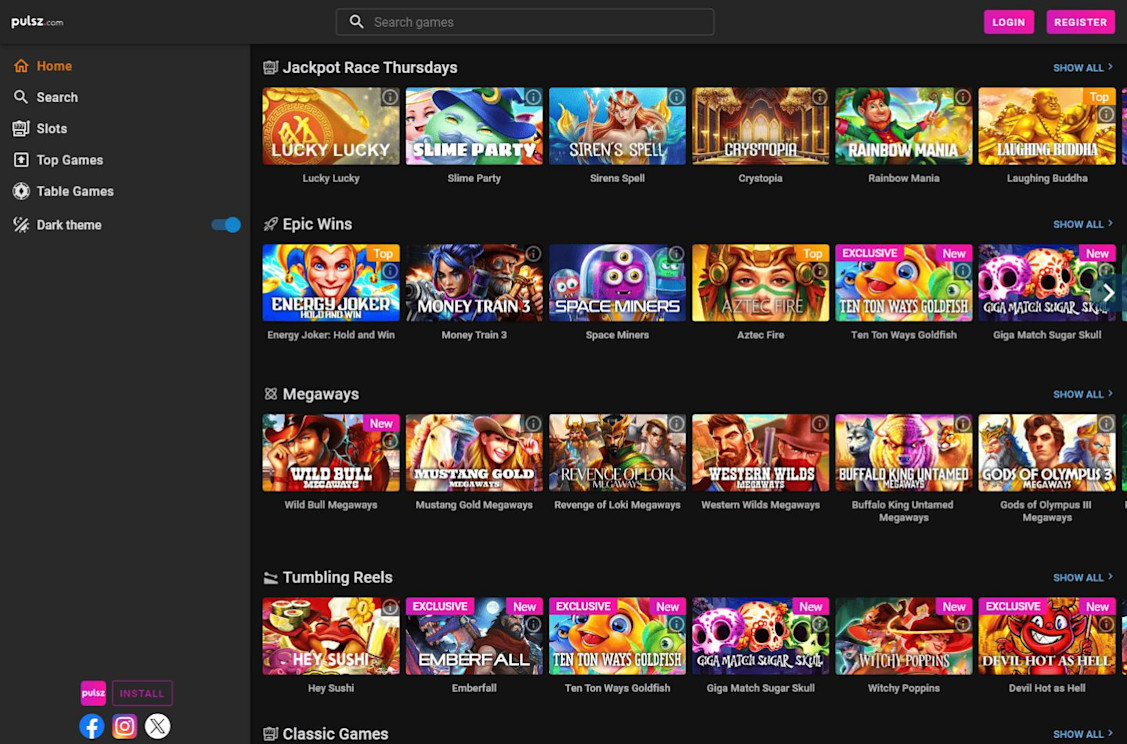Screen dimensions: 1127x744
Task: Open info icon on Slime Party game
Action: tap(533, 97)
